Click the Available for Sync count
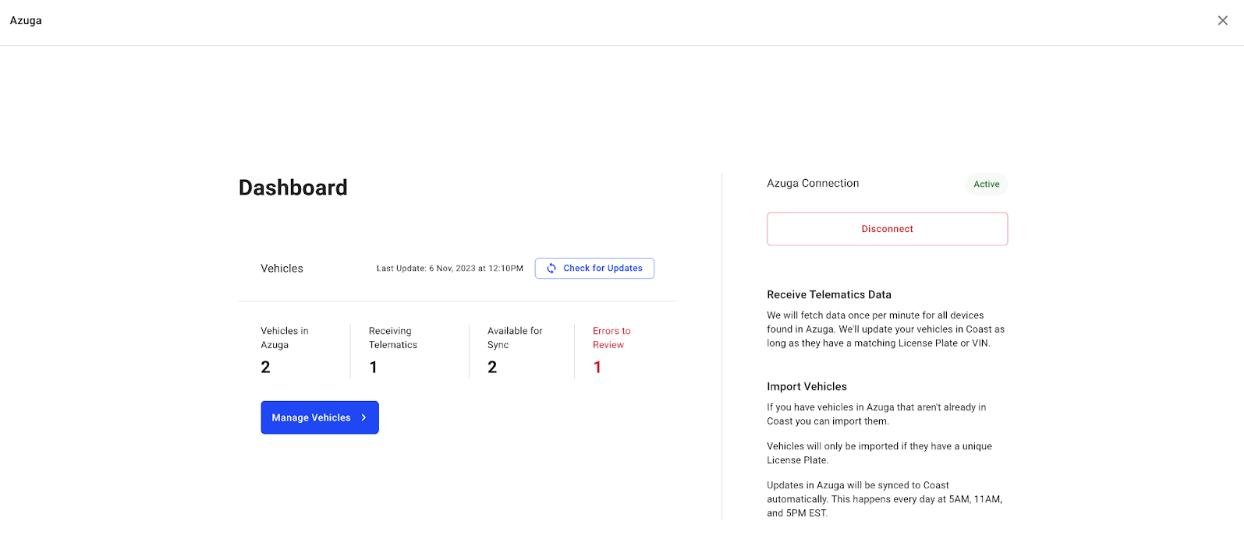 [x=492, y=367]
